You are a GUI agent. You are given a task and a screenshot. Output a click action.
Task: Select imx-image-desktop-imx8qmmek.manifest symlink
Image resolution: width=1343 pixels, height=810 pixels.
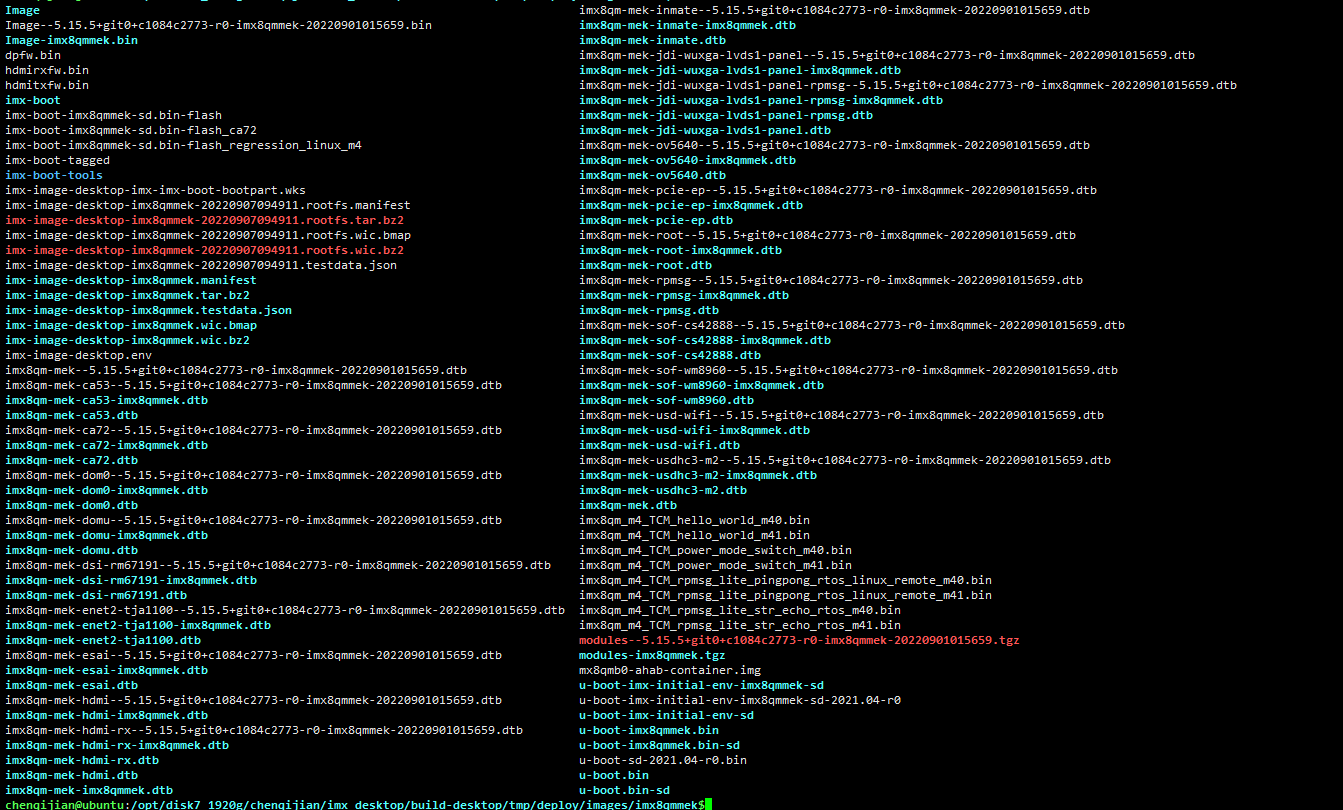[131, 280]
